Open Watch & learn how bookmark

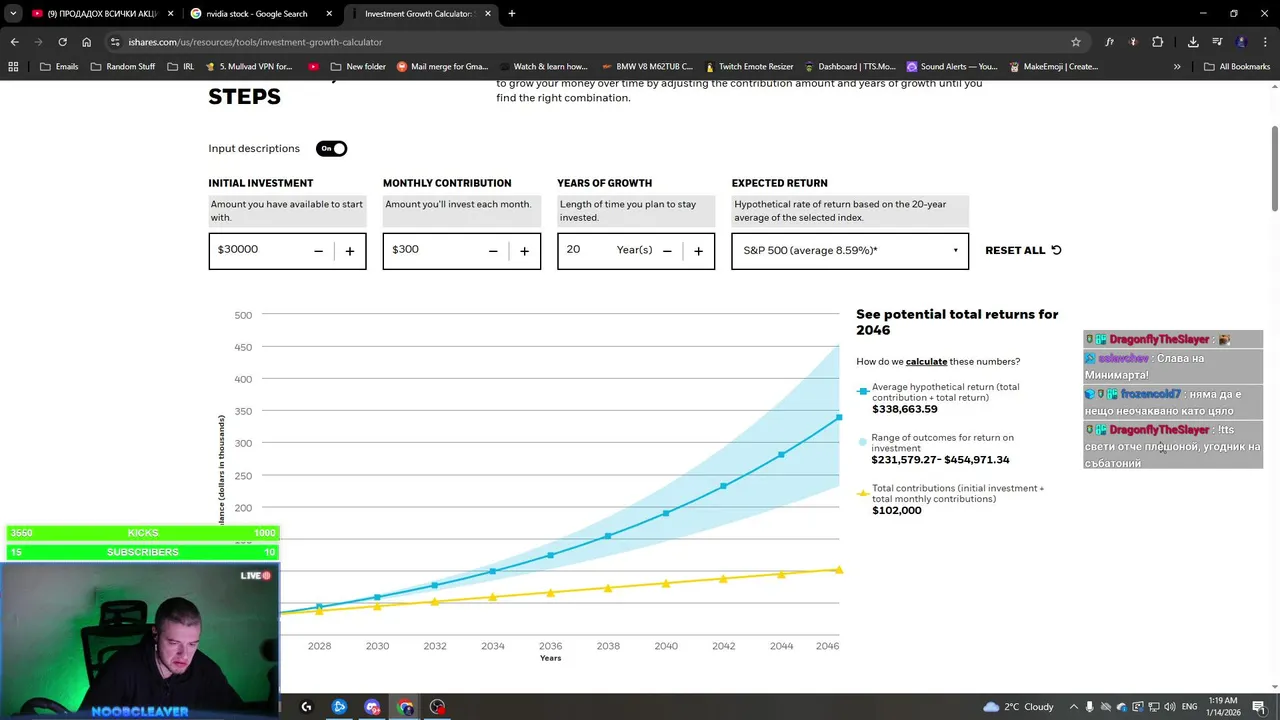pos(542,67)
